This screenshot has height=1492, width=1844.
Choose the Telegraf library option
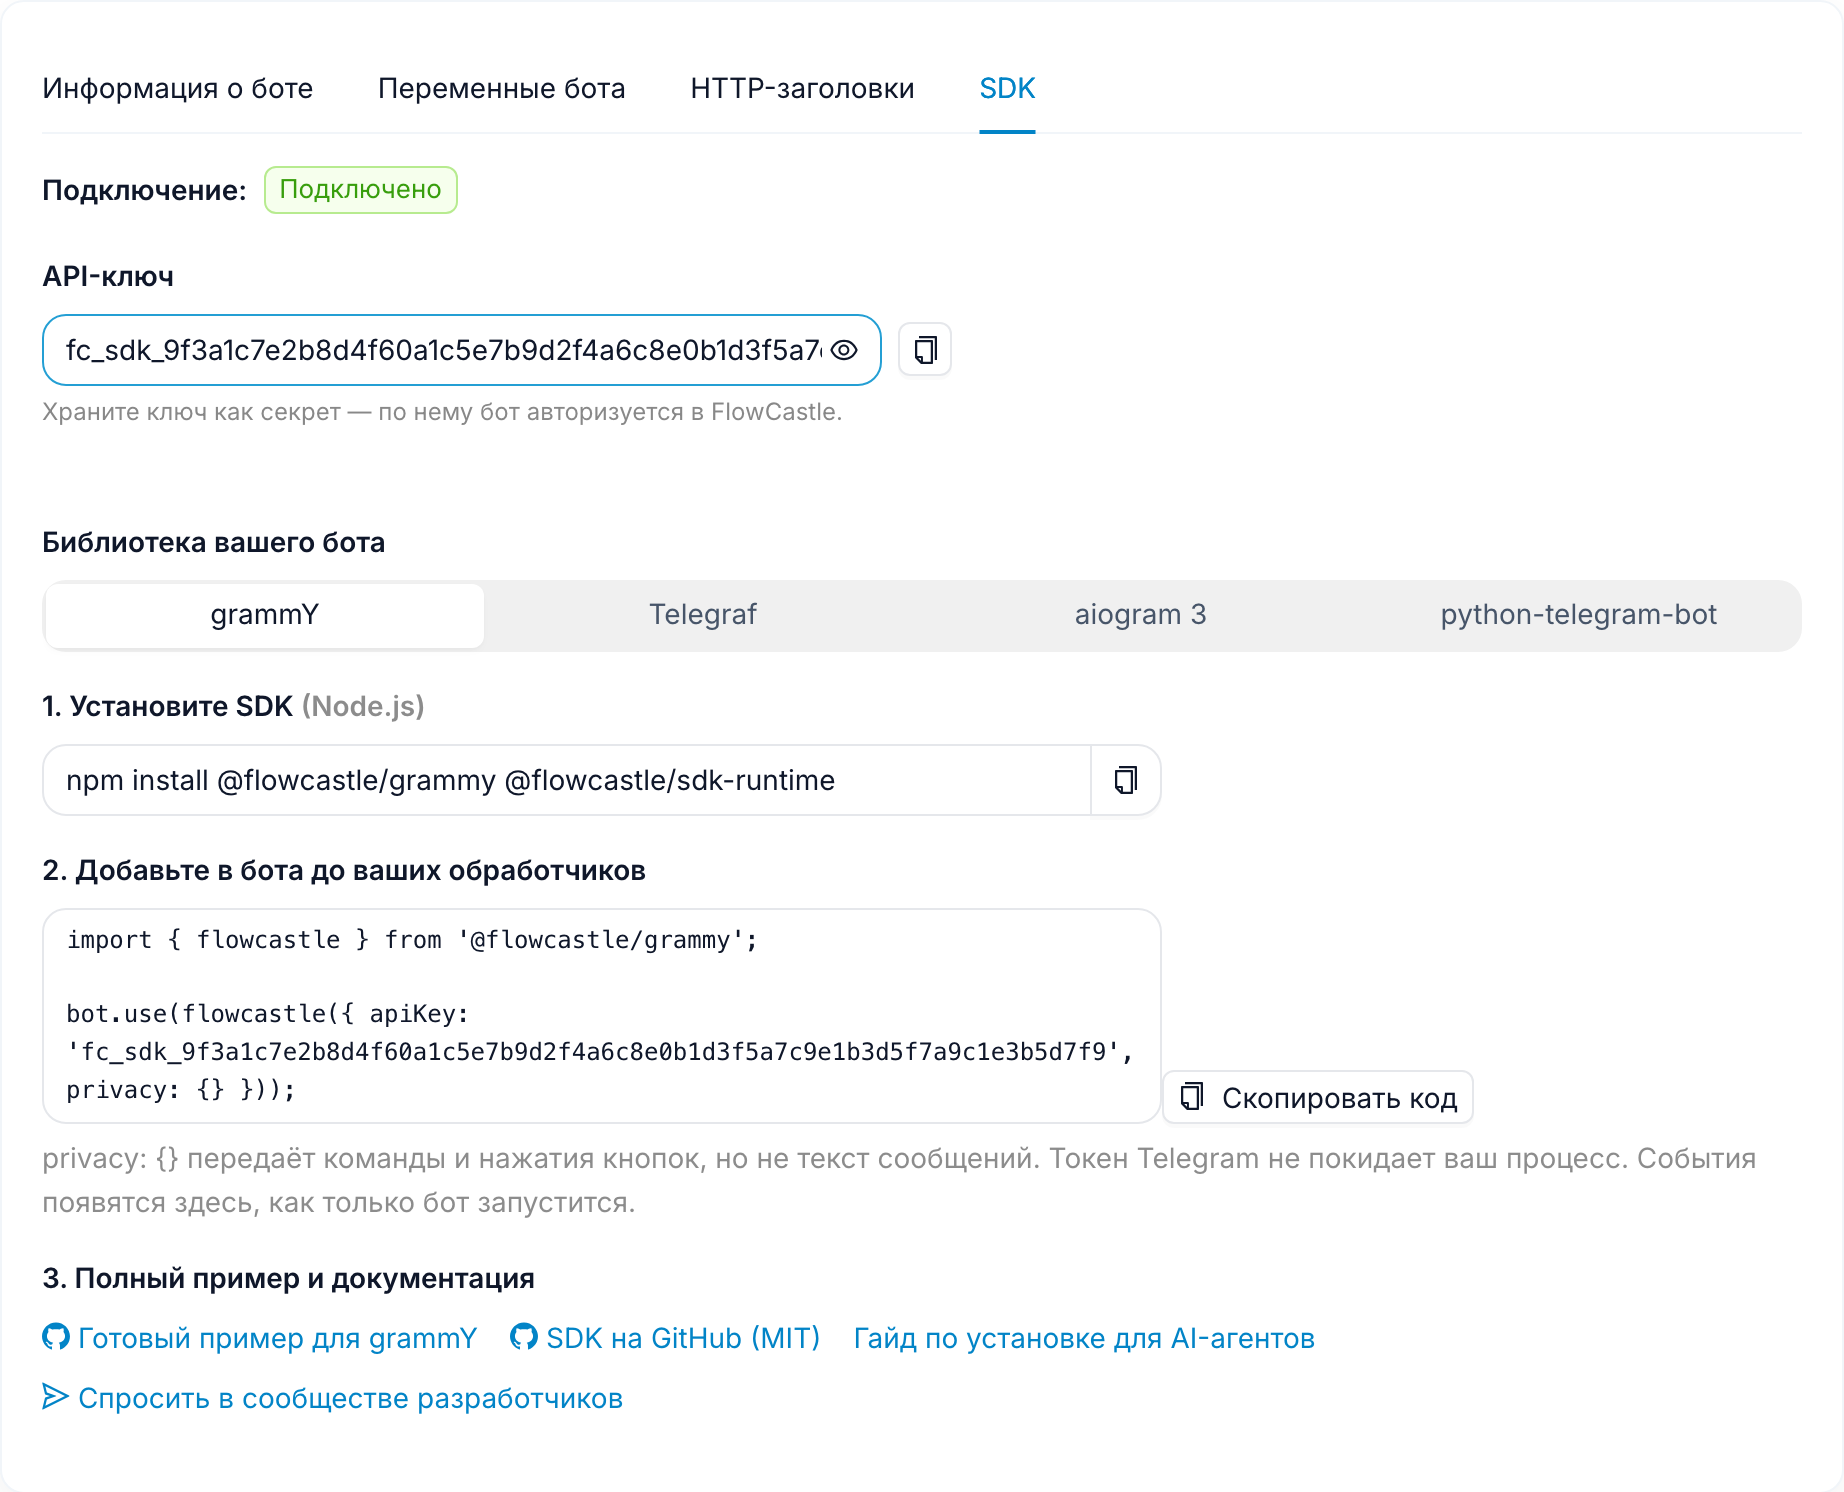(x=703, y=615)
